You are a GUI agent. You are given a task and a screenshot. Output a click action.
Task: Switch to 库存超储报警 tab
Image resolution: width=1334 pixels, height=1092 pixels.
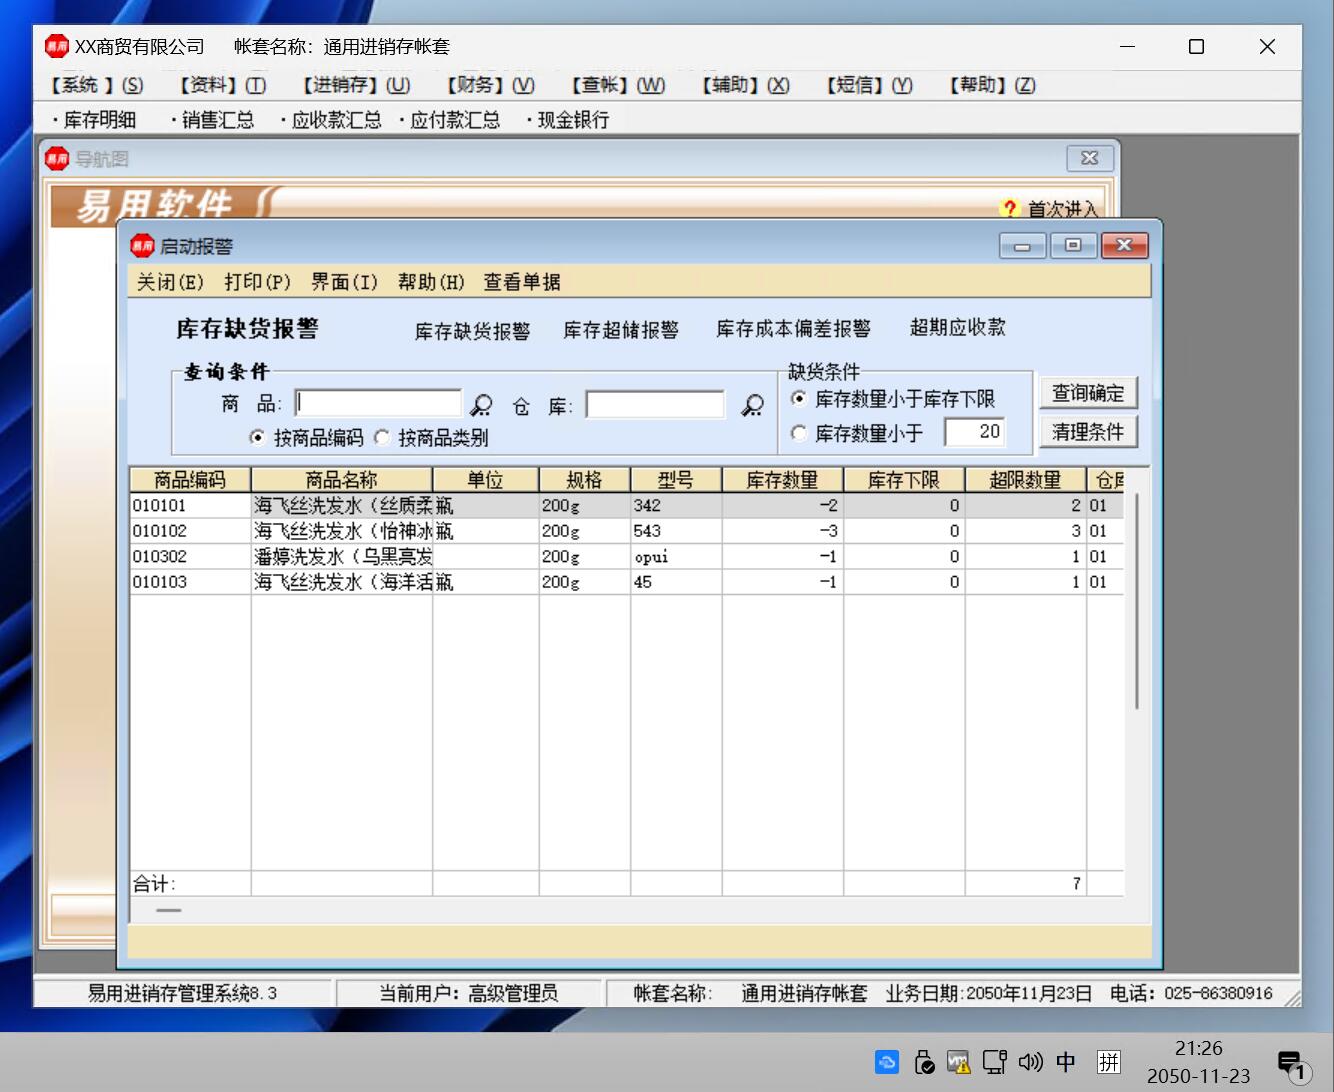point(620,330)
